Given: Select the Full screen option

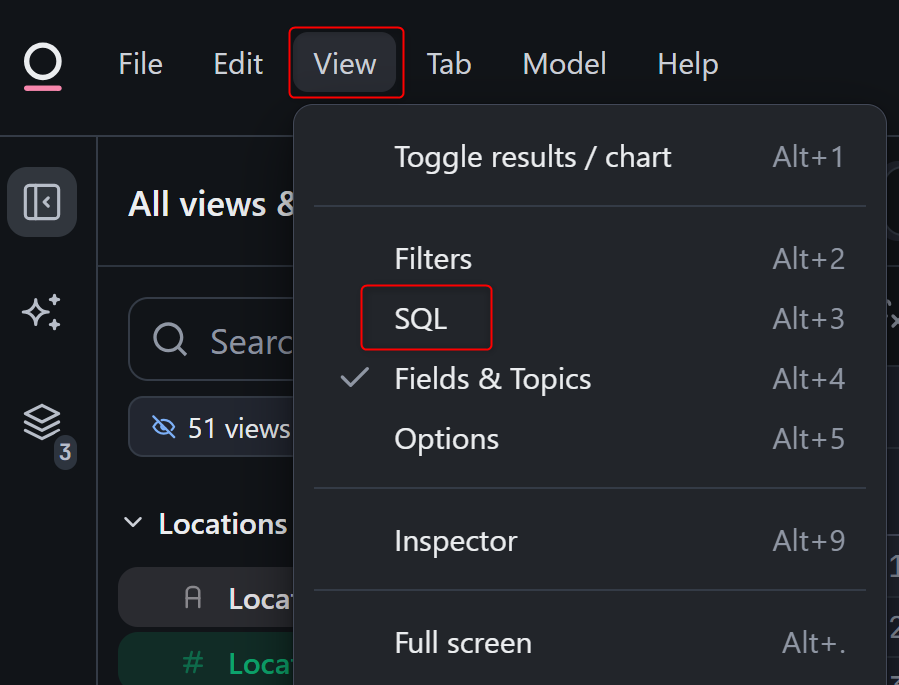Looking at the screenshot, I should click(462, 643).
